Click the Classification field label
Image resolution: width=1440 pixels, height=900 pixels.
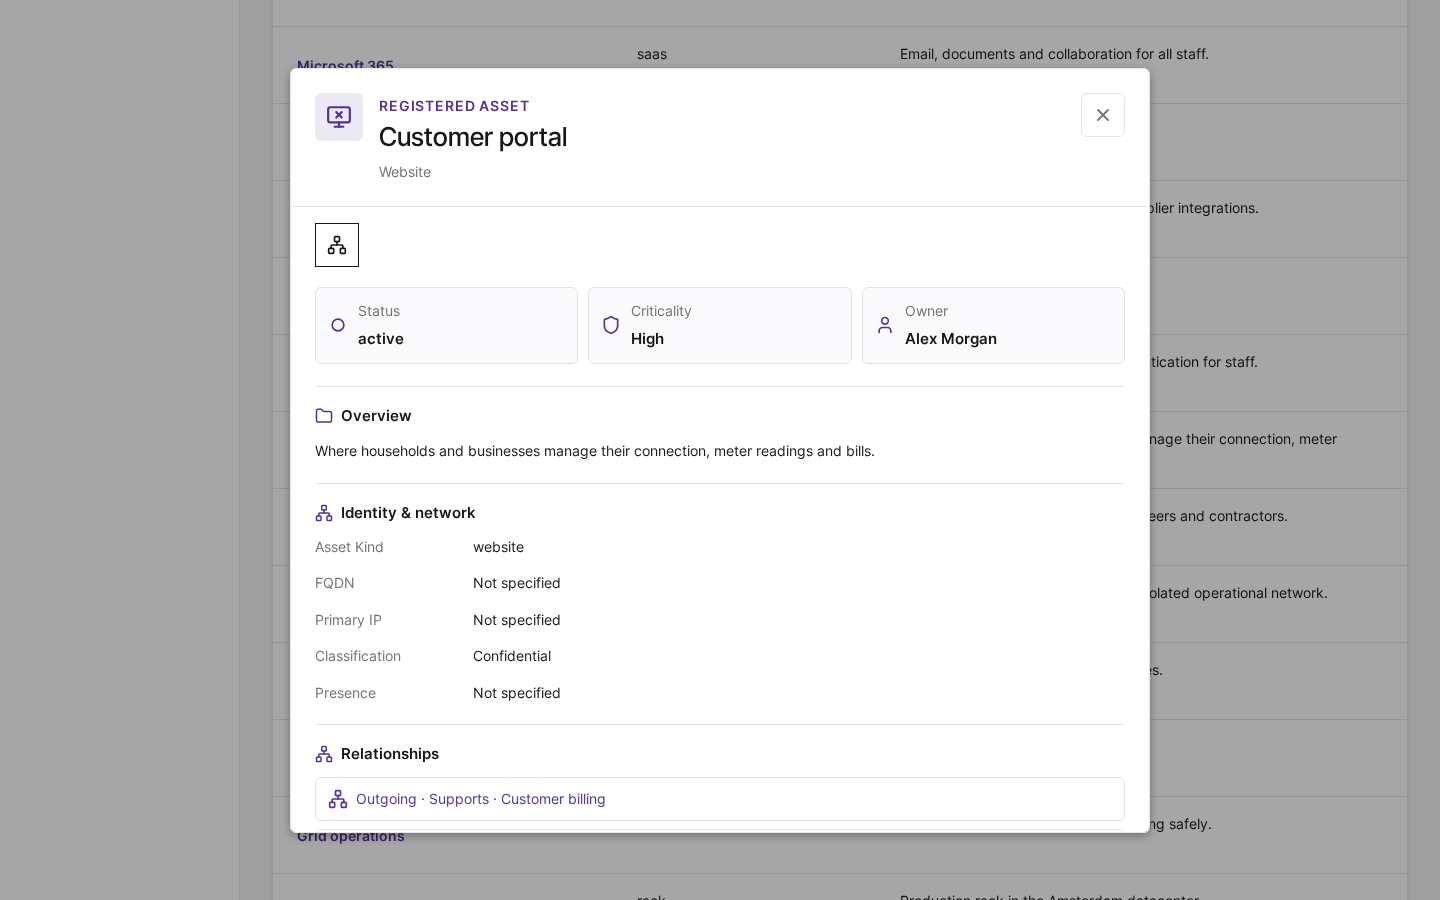pyautogui.click(x=358, y=656)
